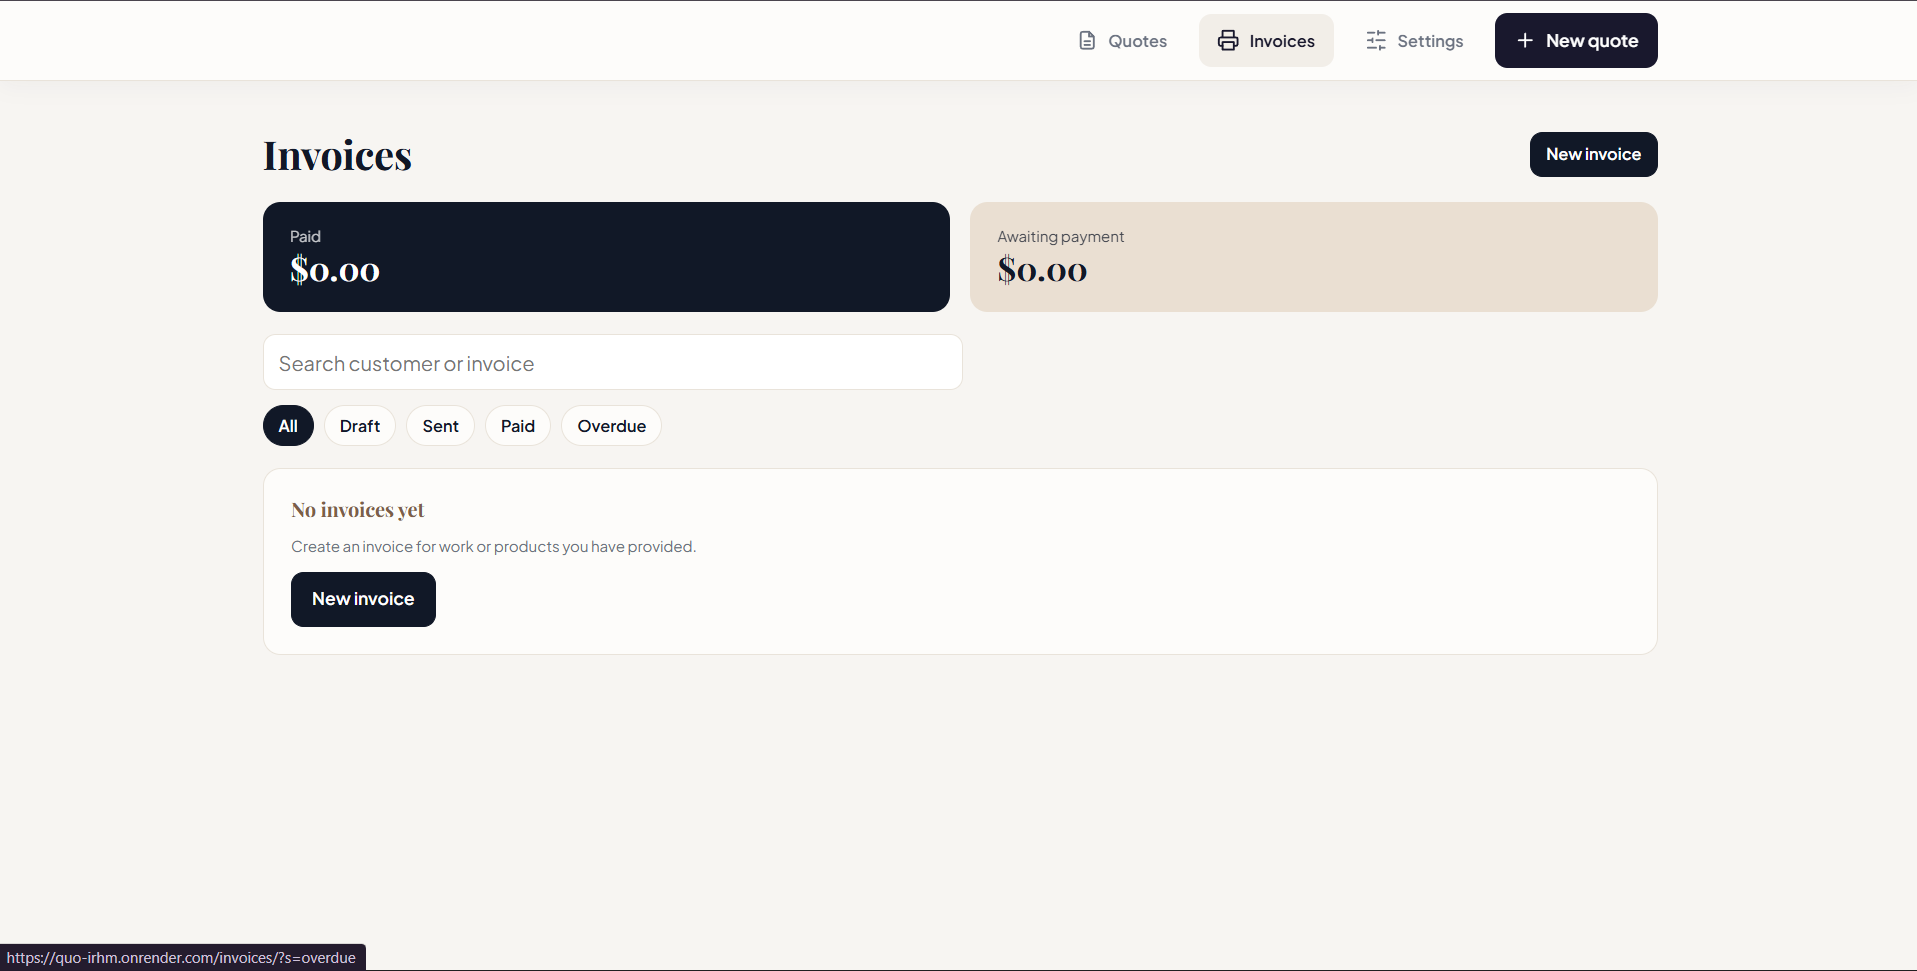This screenshot has width=1917, height=971.
Task: Click the plus icon on New quote
Action: point(1525,41)
